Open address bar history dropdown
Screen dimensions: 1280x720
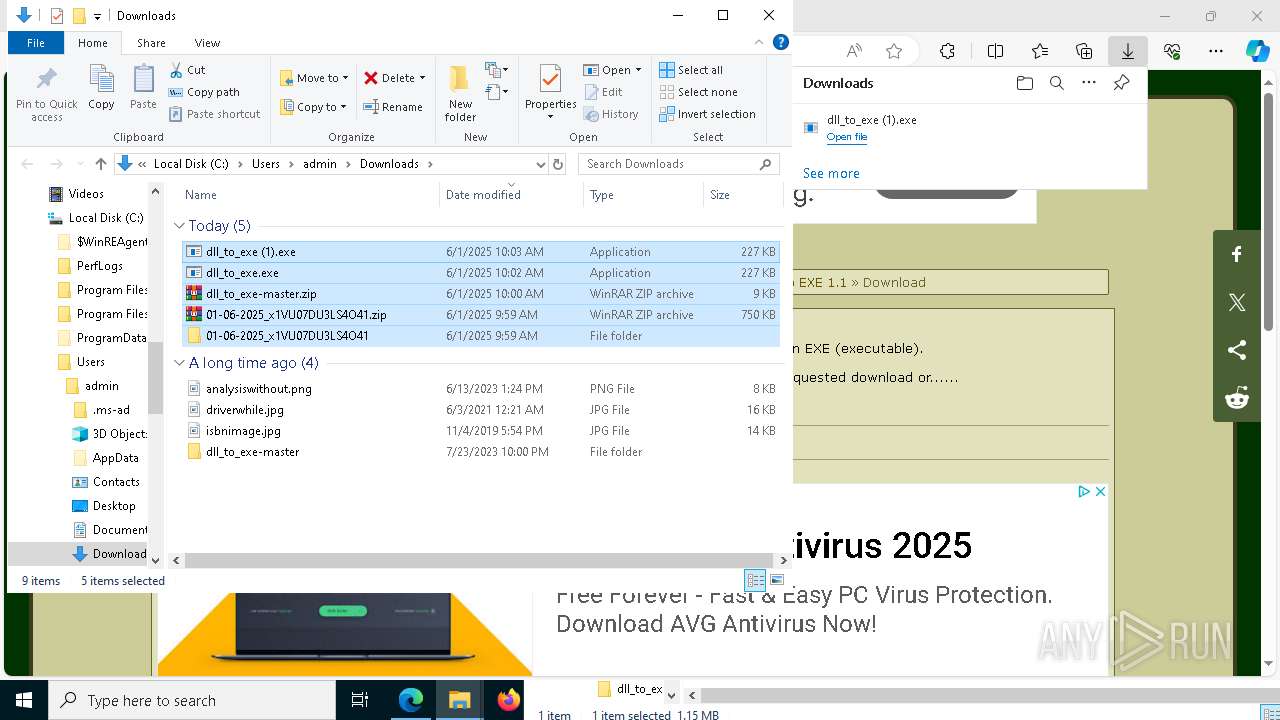540,164
